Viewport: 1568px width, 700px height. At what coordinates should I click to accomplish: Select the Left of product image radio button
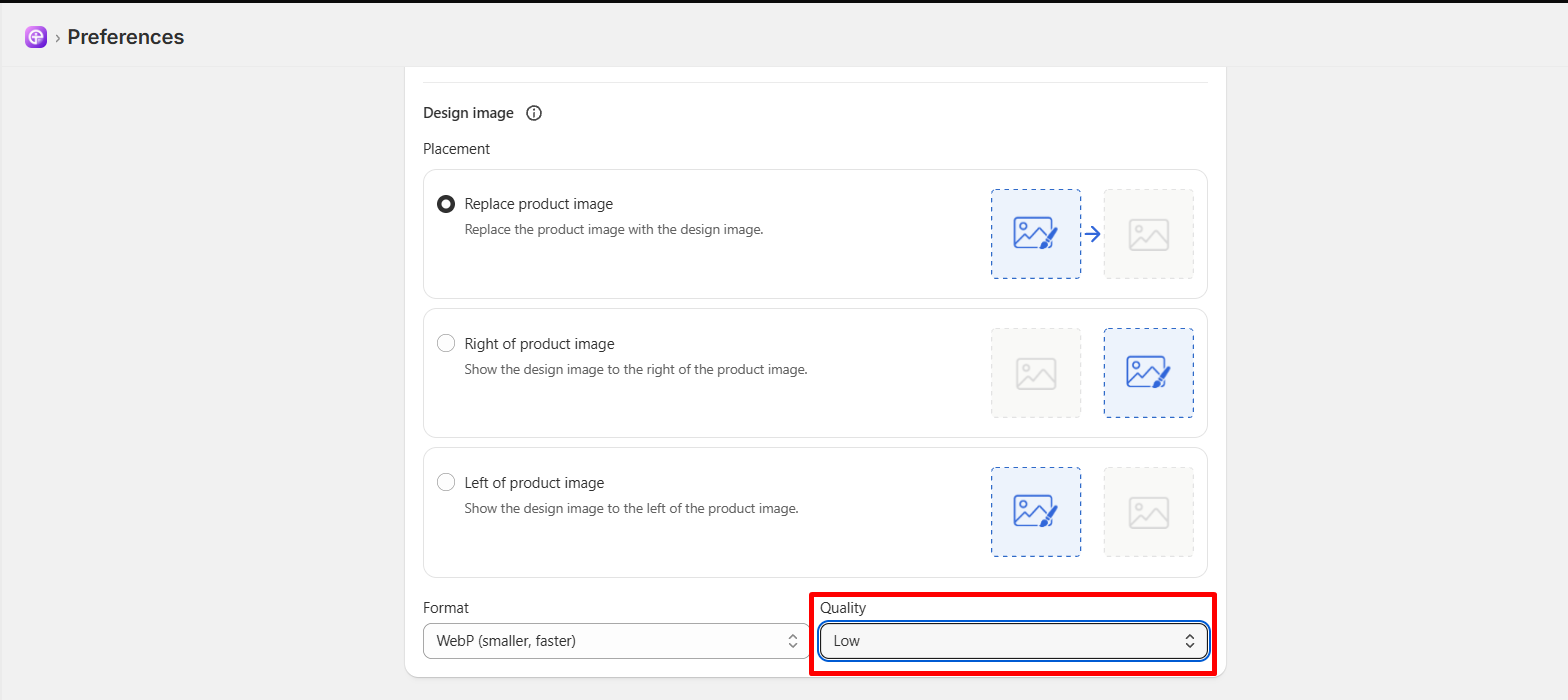point(447,482)
